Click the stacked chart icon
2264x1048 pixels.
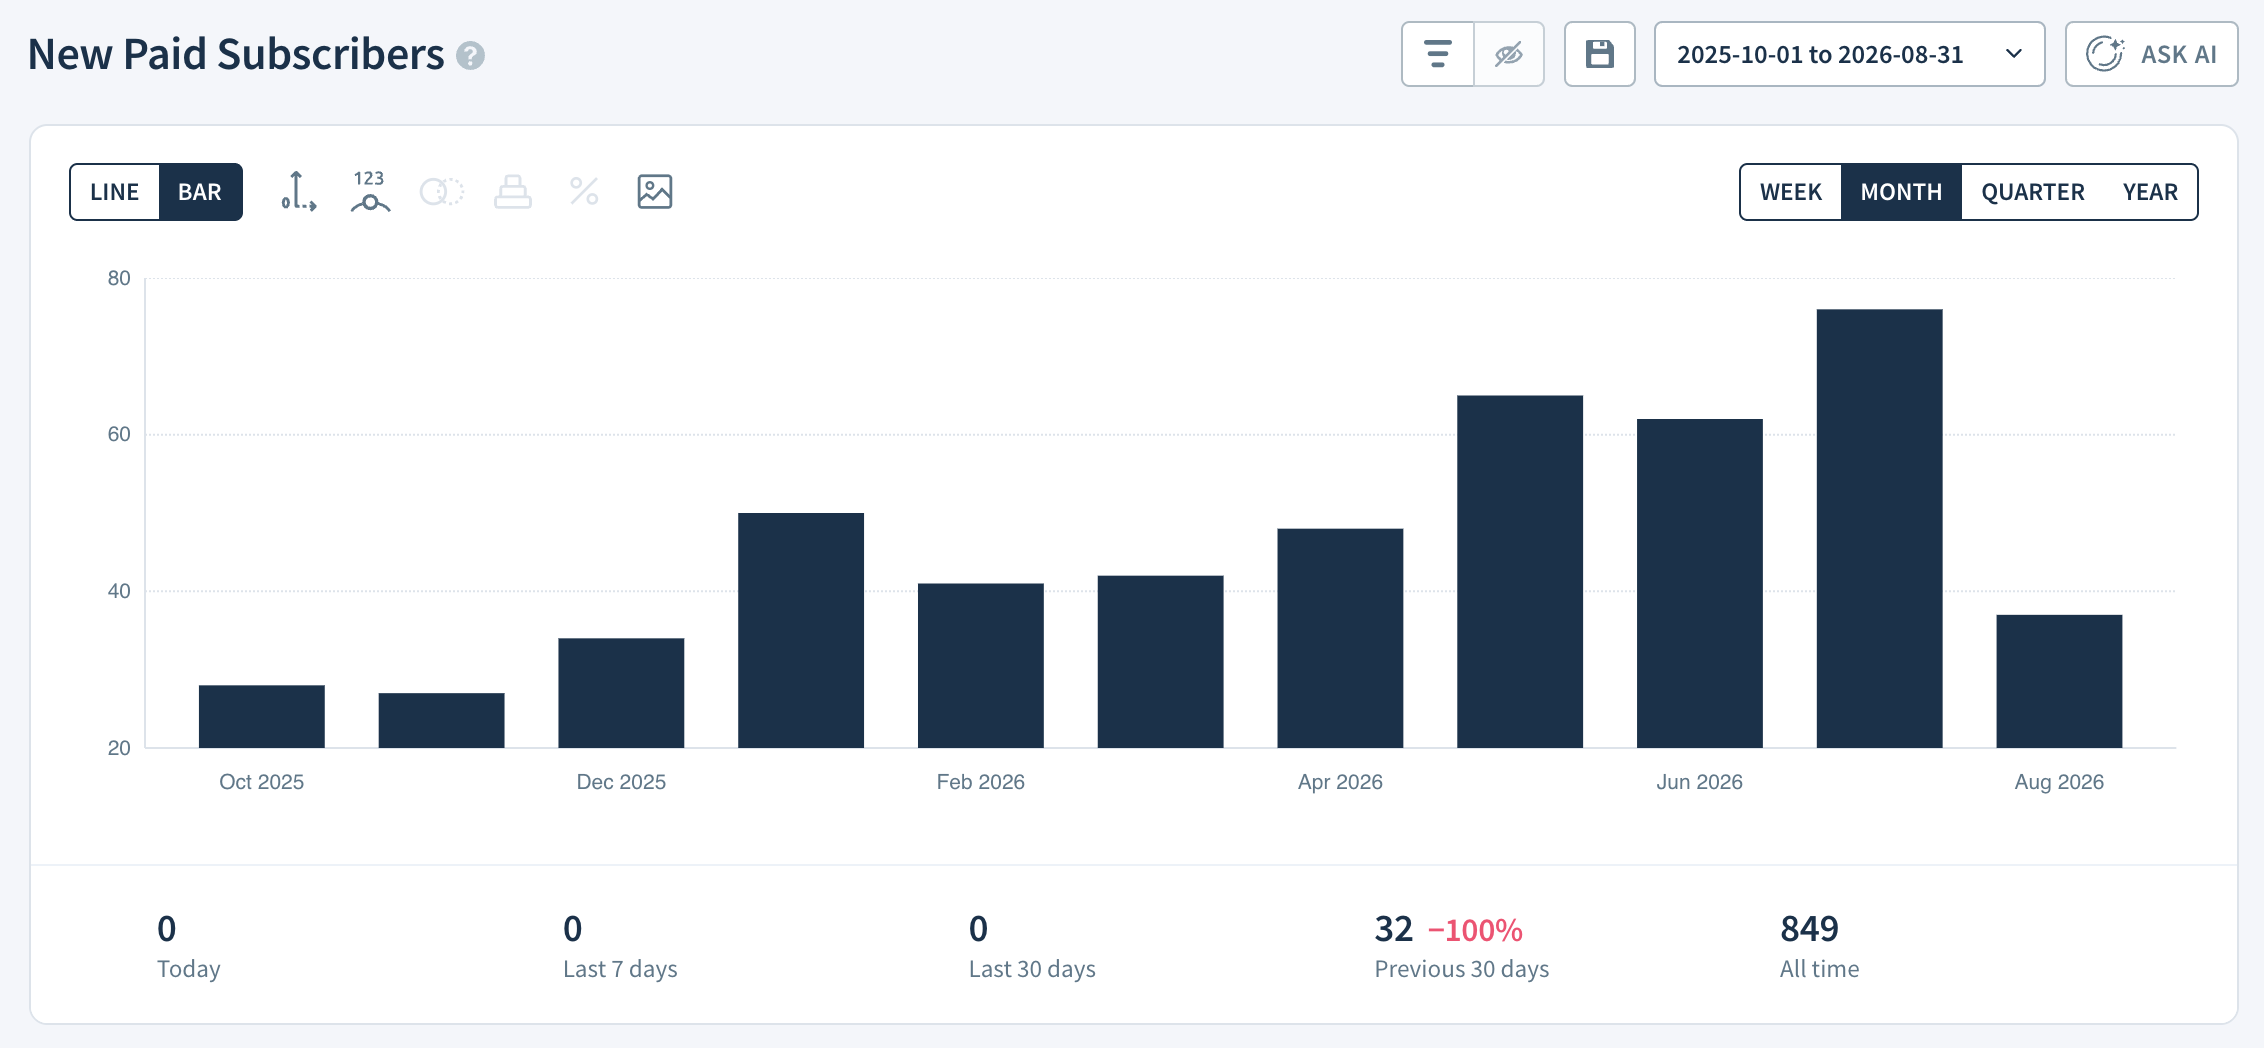(x=513, y=191)
